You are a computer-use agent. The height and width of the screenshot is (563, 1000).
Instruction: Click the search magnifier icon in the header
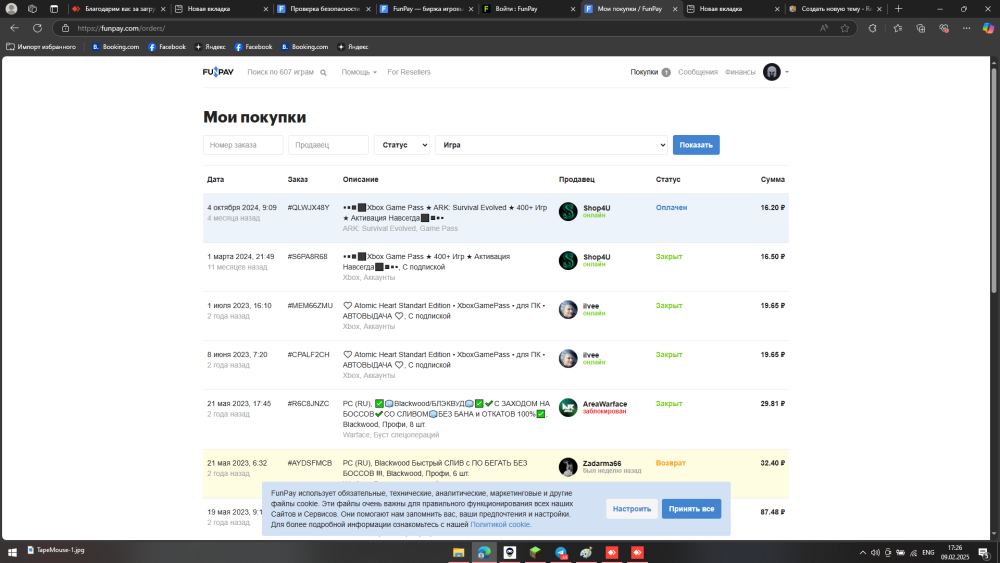[x=323, y=73]
